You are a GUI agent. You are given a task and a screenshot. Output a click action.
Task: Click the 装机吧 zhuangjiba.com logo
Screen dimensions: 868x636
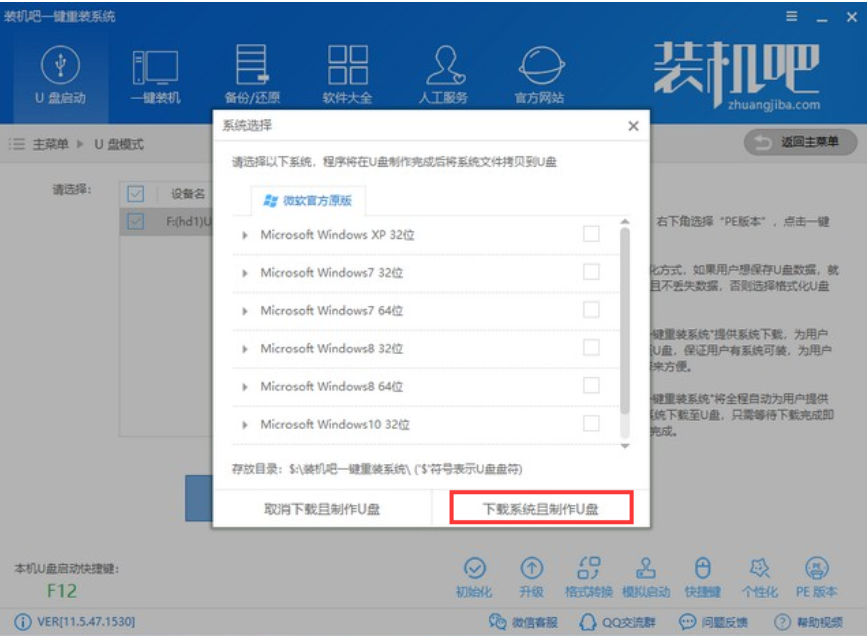tap(736, 75)
